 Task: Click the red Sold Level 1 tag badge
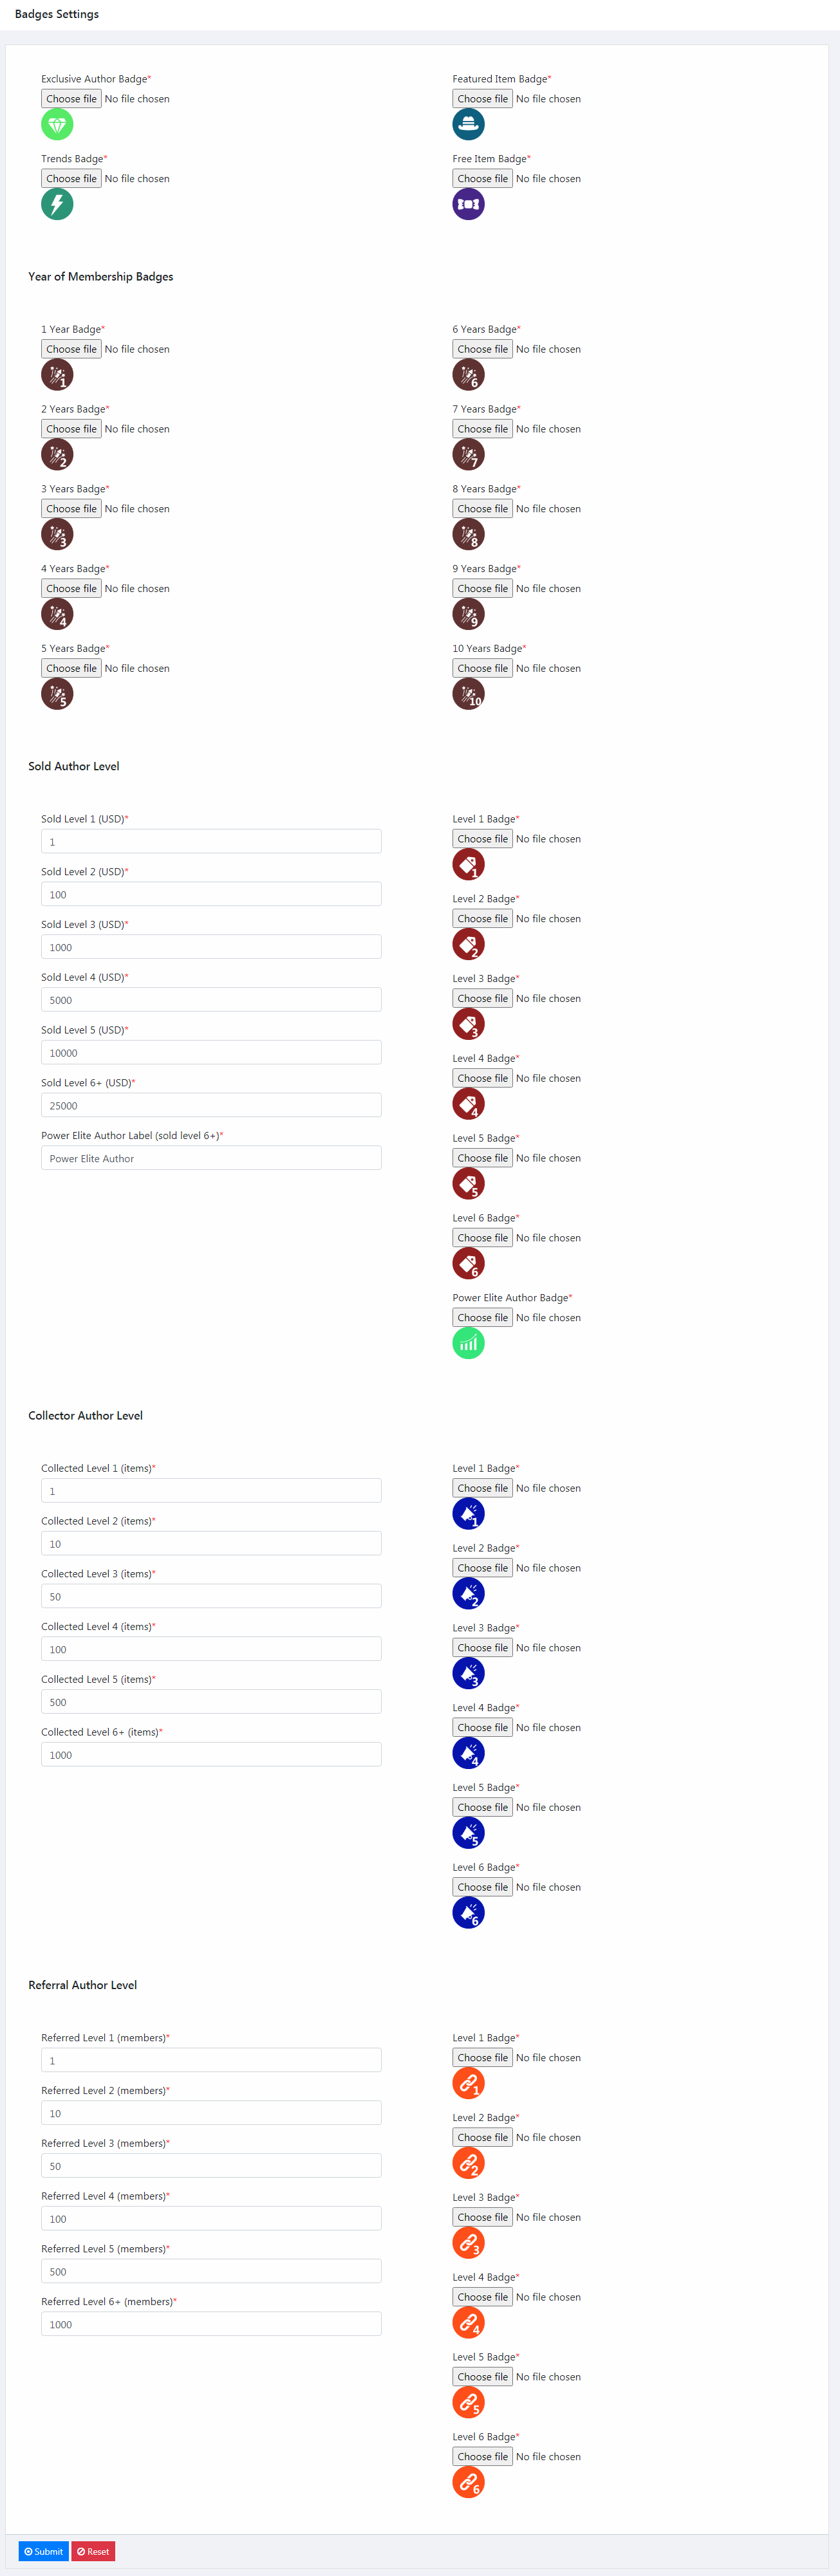pos(468,864)
